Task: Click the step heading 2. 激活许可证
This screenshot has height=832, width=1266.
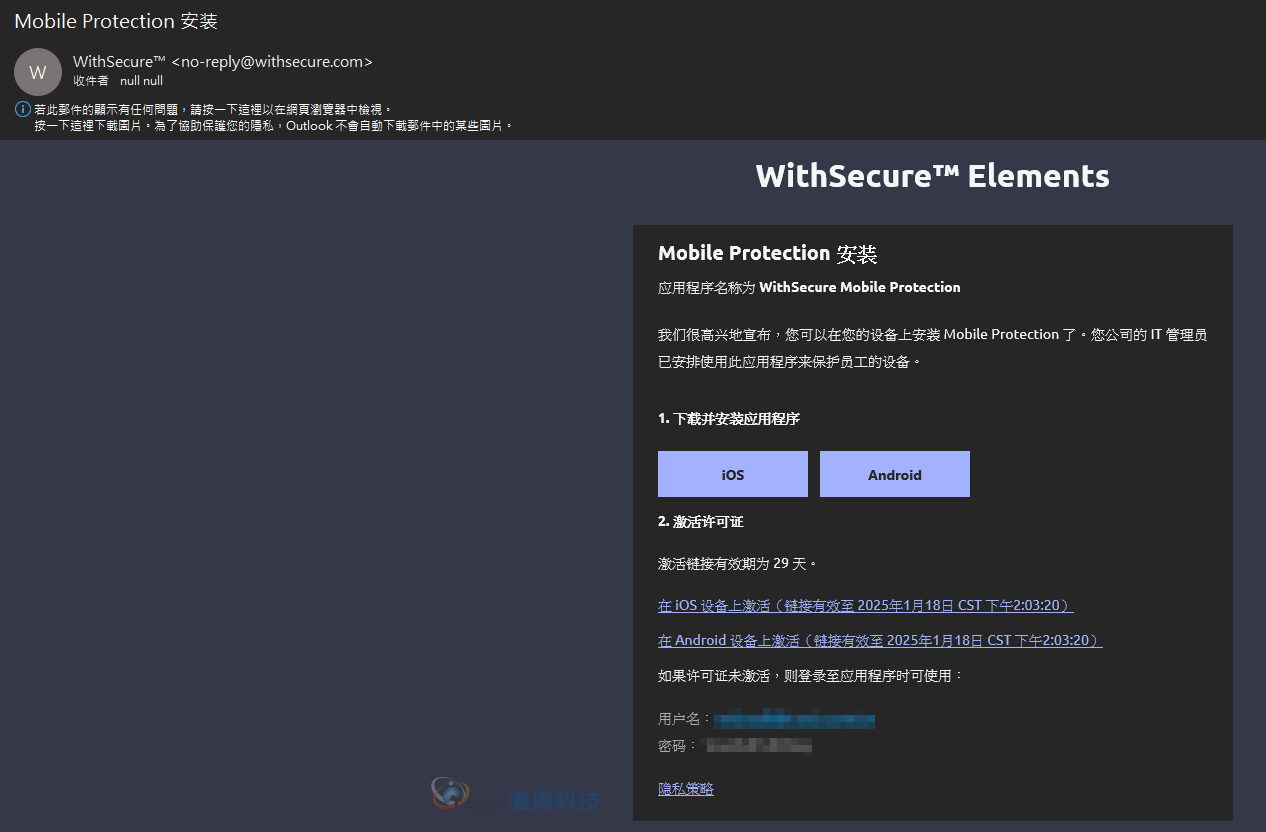Action: tap(700, 522)
